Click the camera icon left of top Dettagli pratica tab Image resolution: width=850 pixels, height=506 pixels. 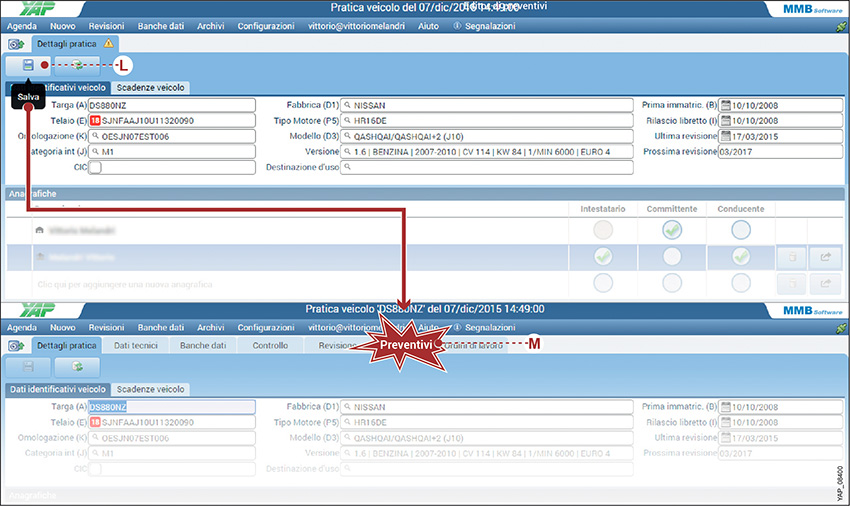(16, 44)
